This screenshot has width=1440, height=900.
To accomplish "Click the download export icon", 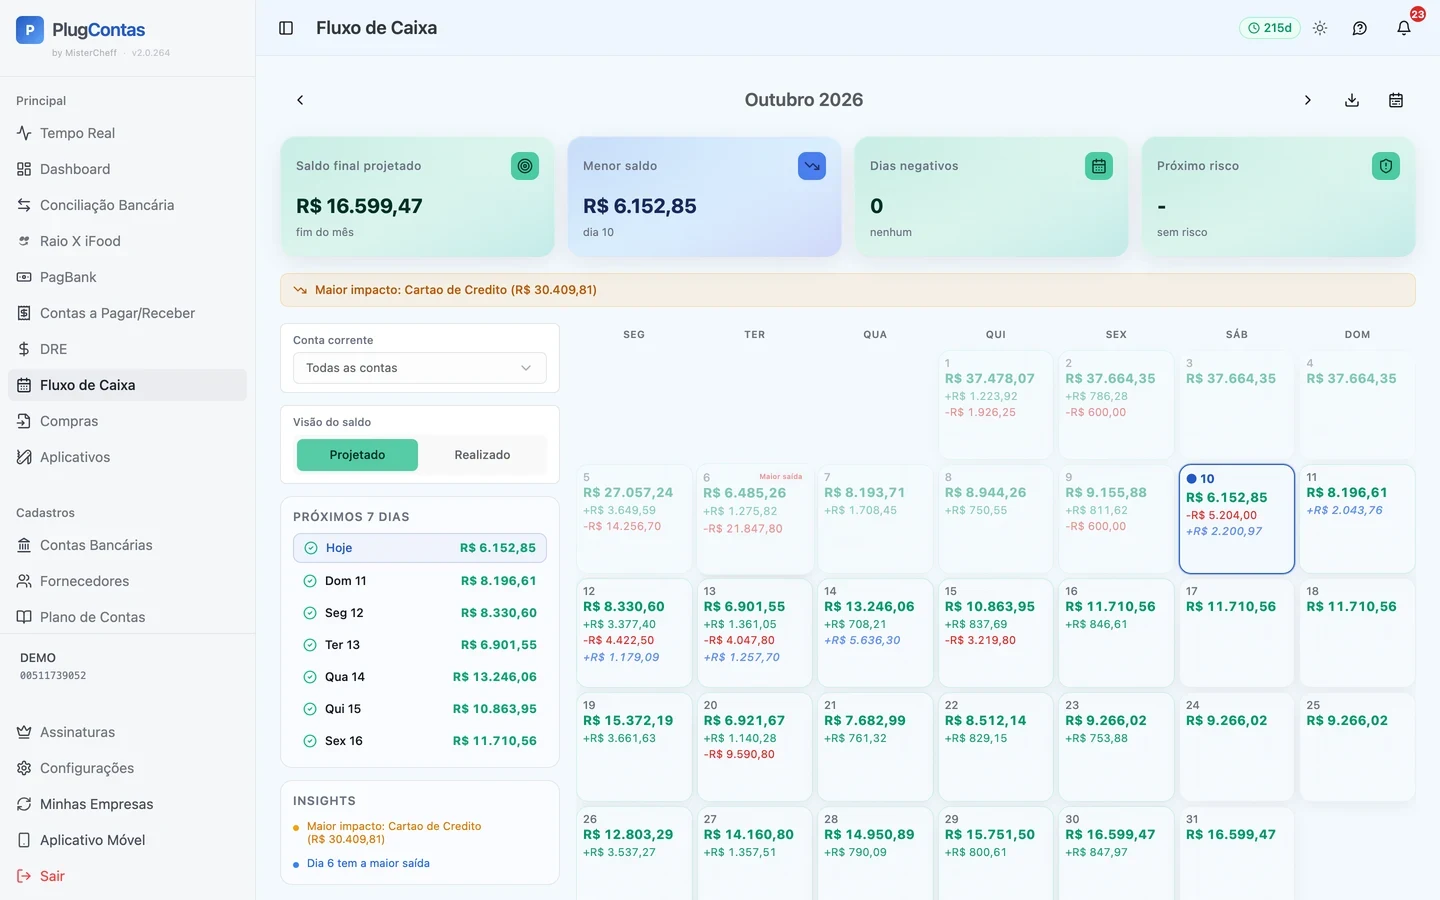I will pyautogui.click(x=1352, y=100).
